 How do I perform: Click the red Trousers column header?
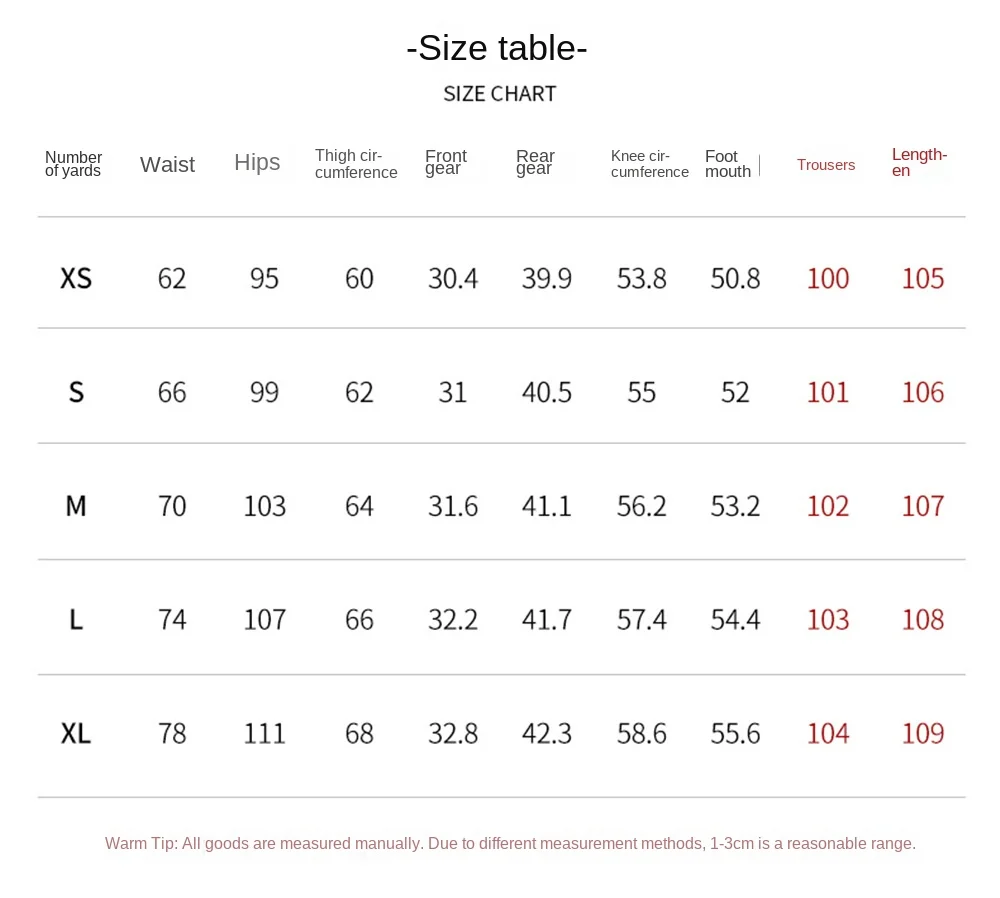point(826,165)
